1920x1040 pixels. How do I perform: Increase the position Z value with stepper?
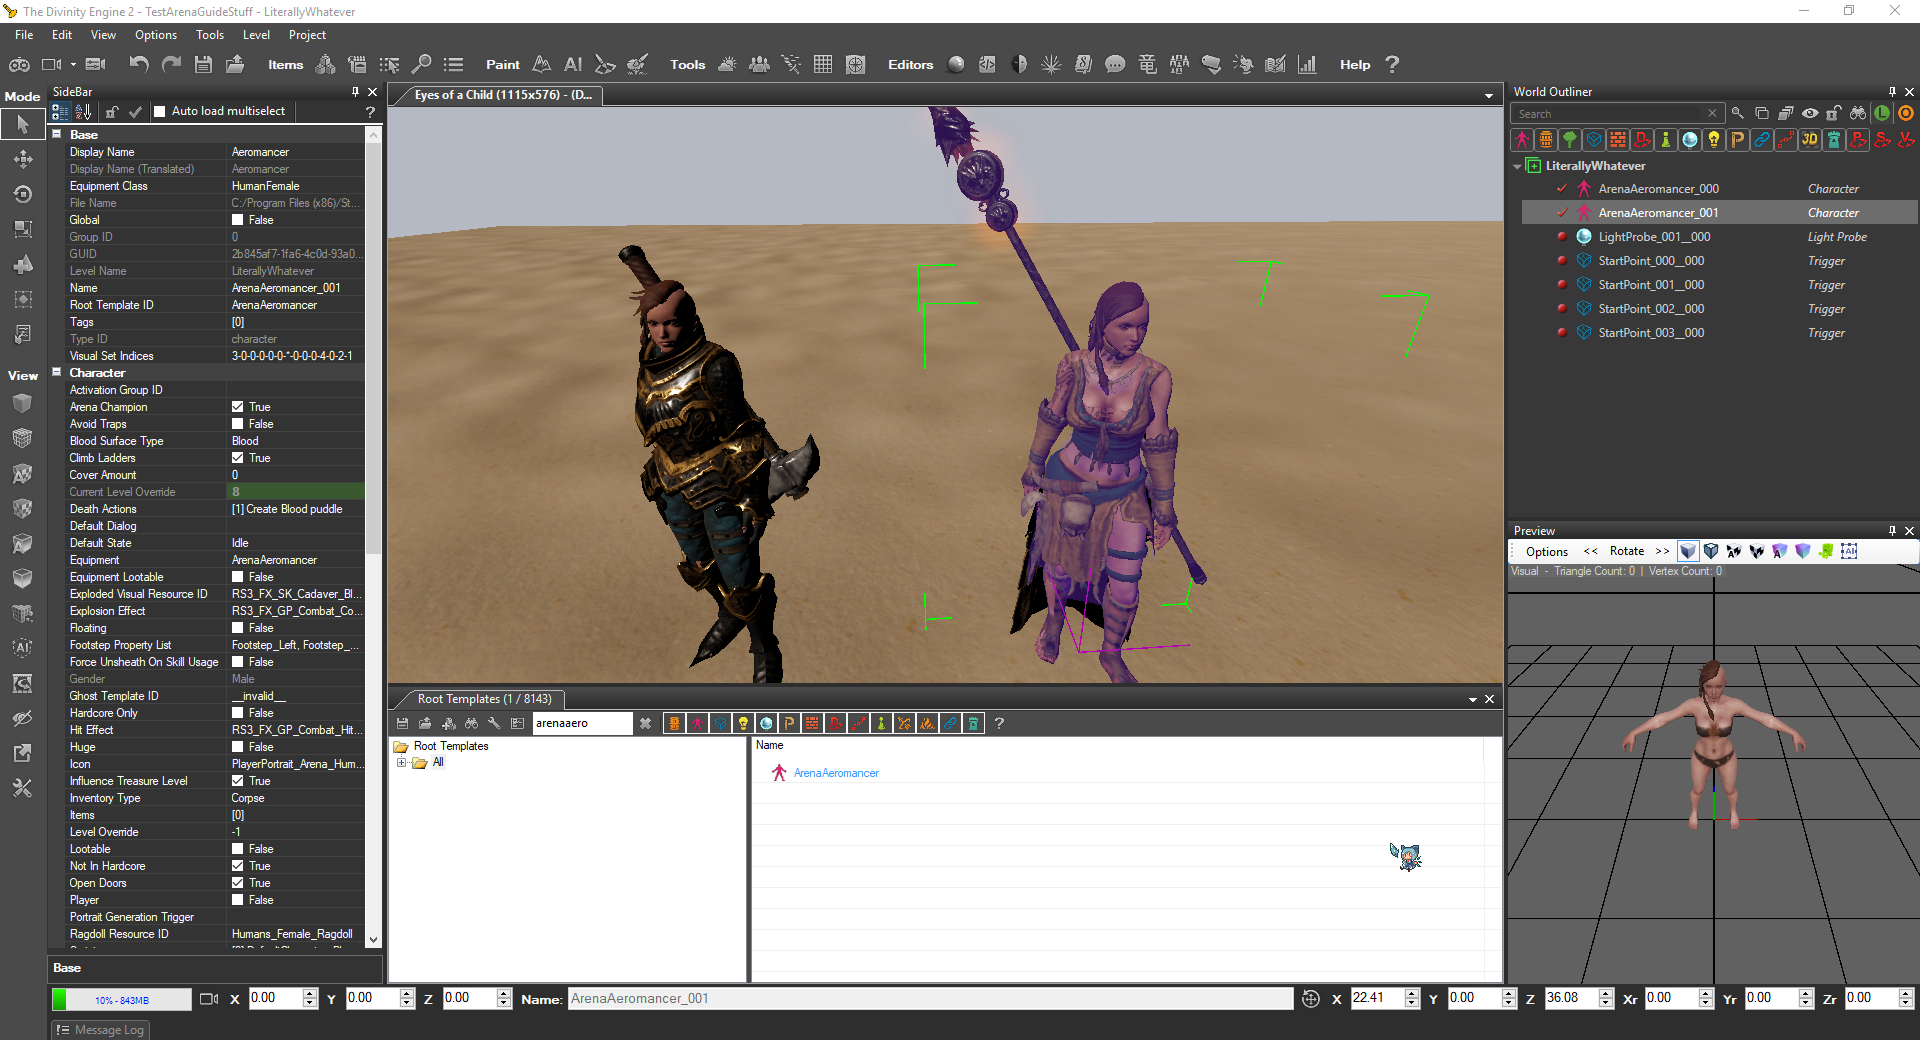coord(1606,994)
